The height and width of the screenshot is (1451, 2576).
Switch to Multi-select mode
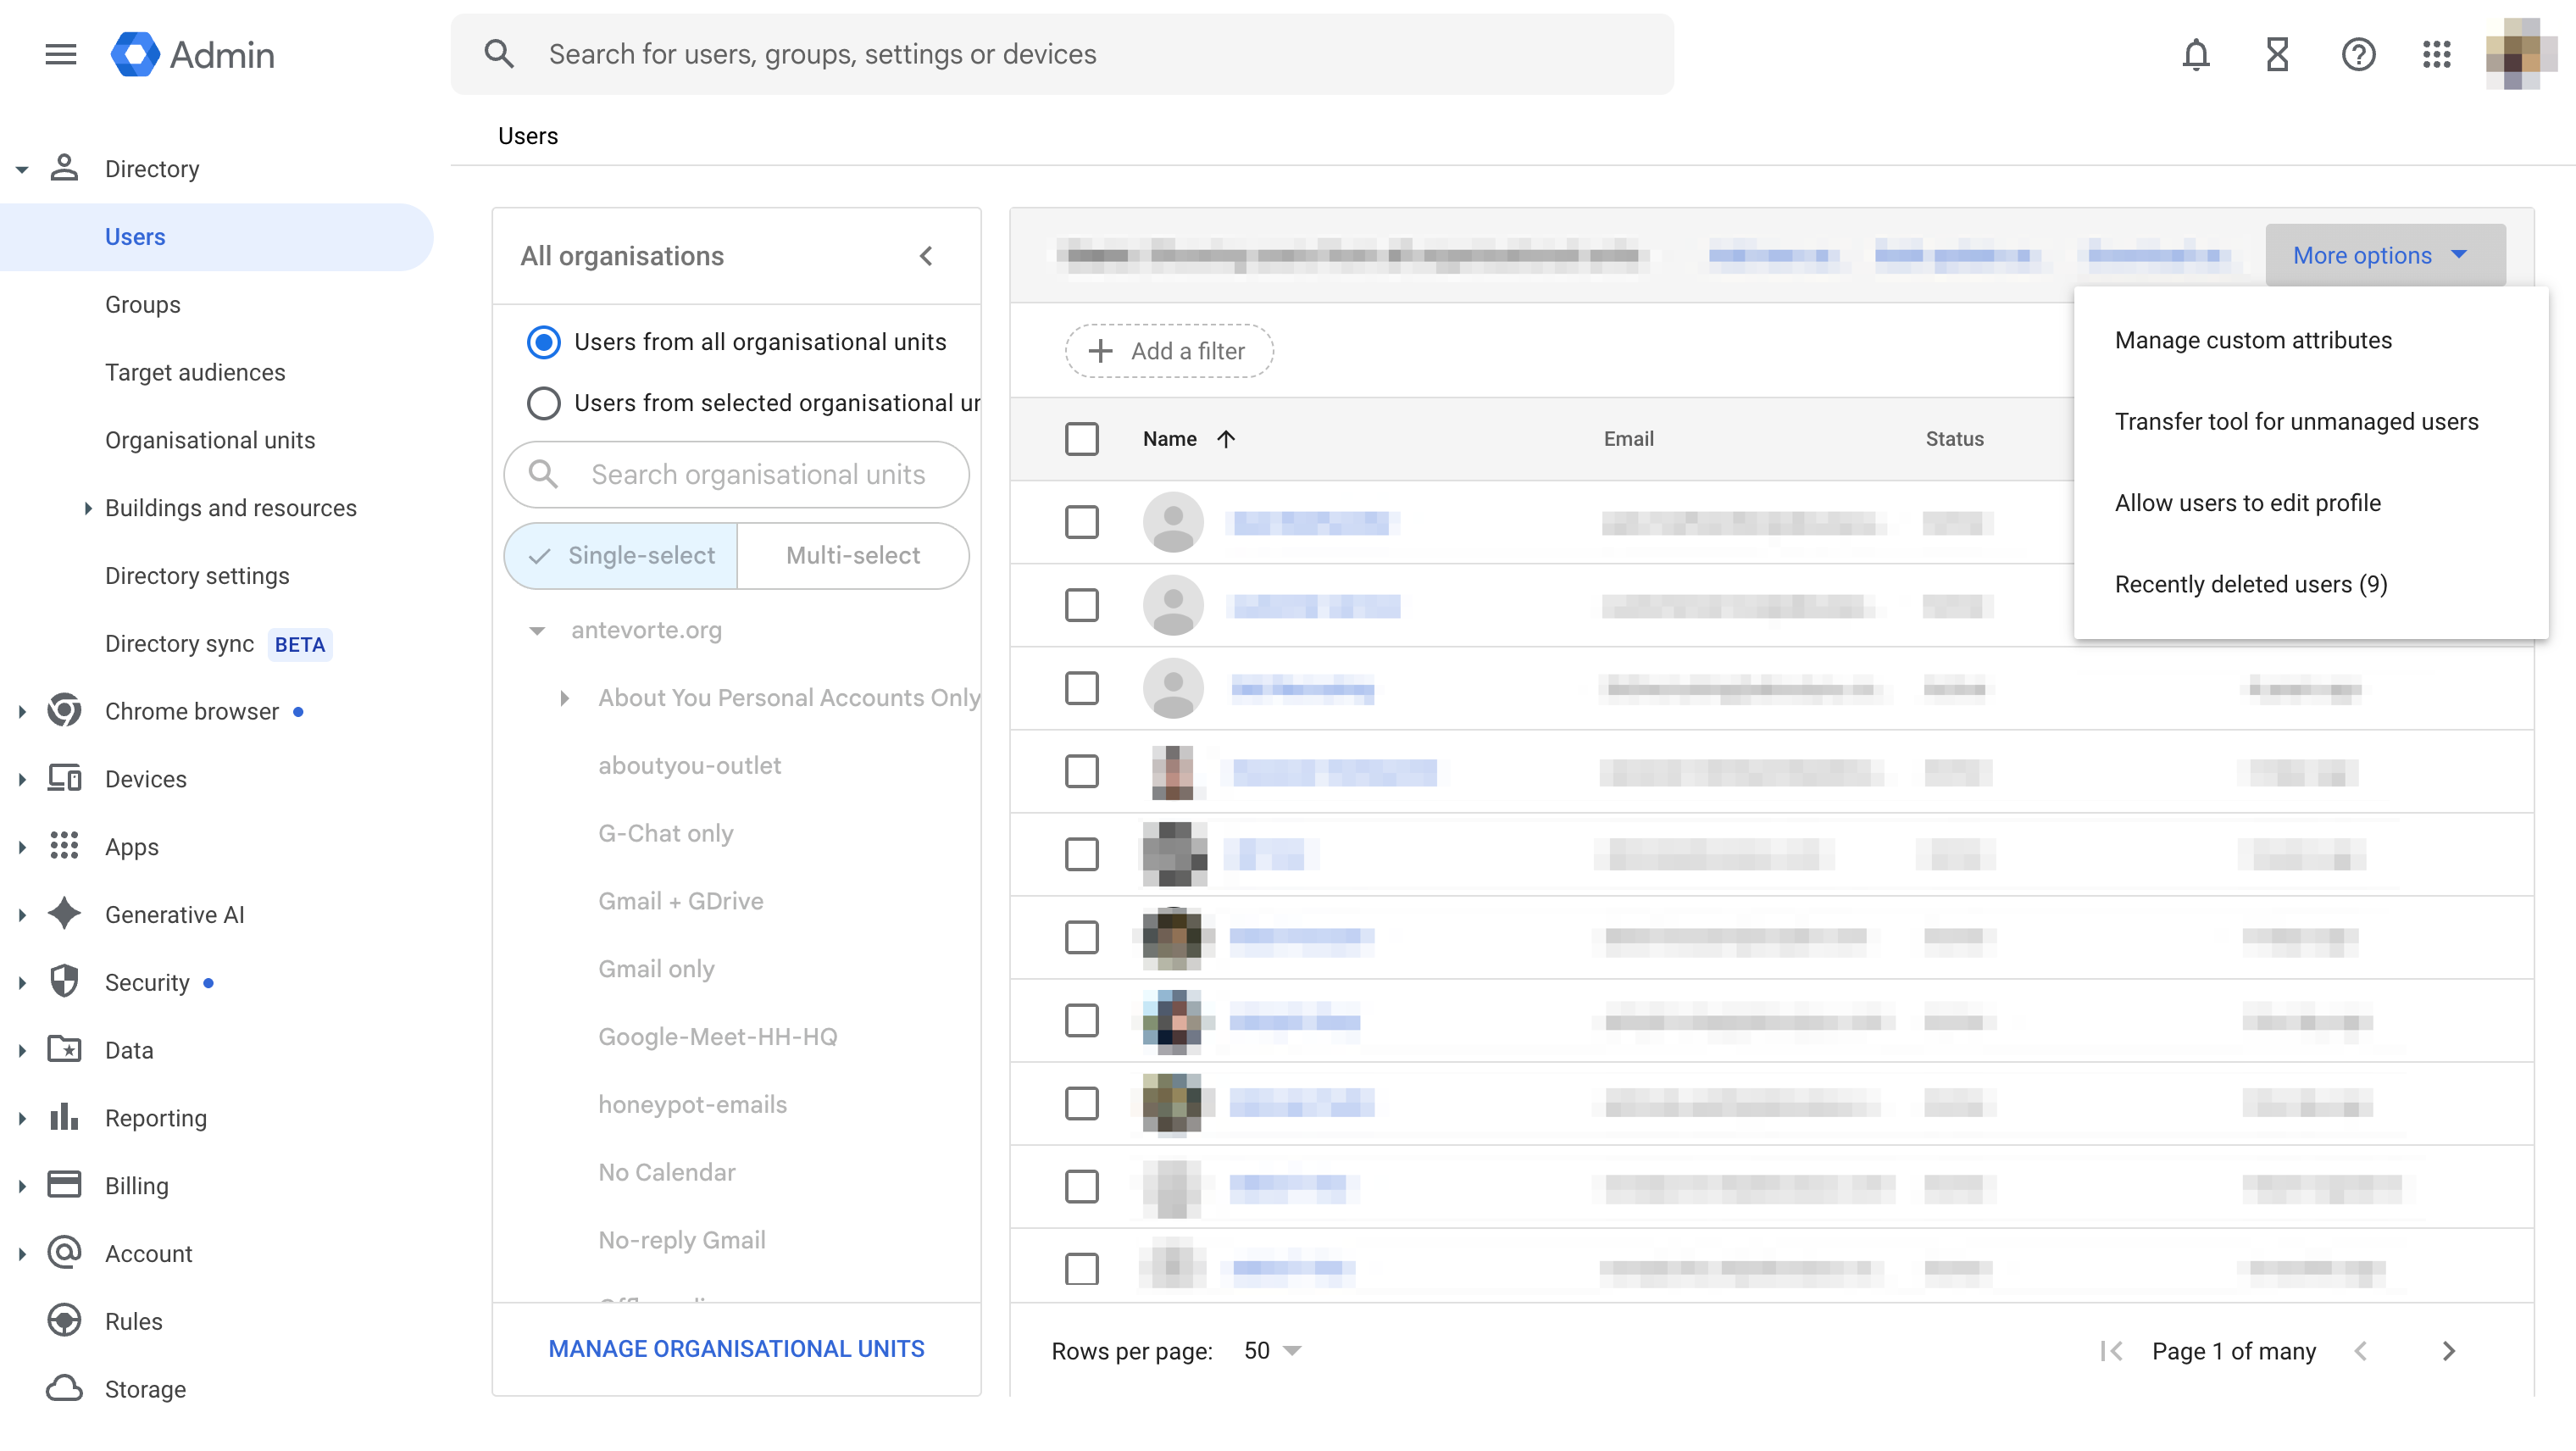point(852,555)
